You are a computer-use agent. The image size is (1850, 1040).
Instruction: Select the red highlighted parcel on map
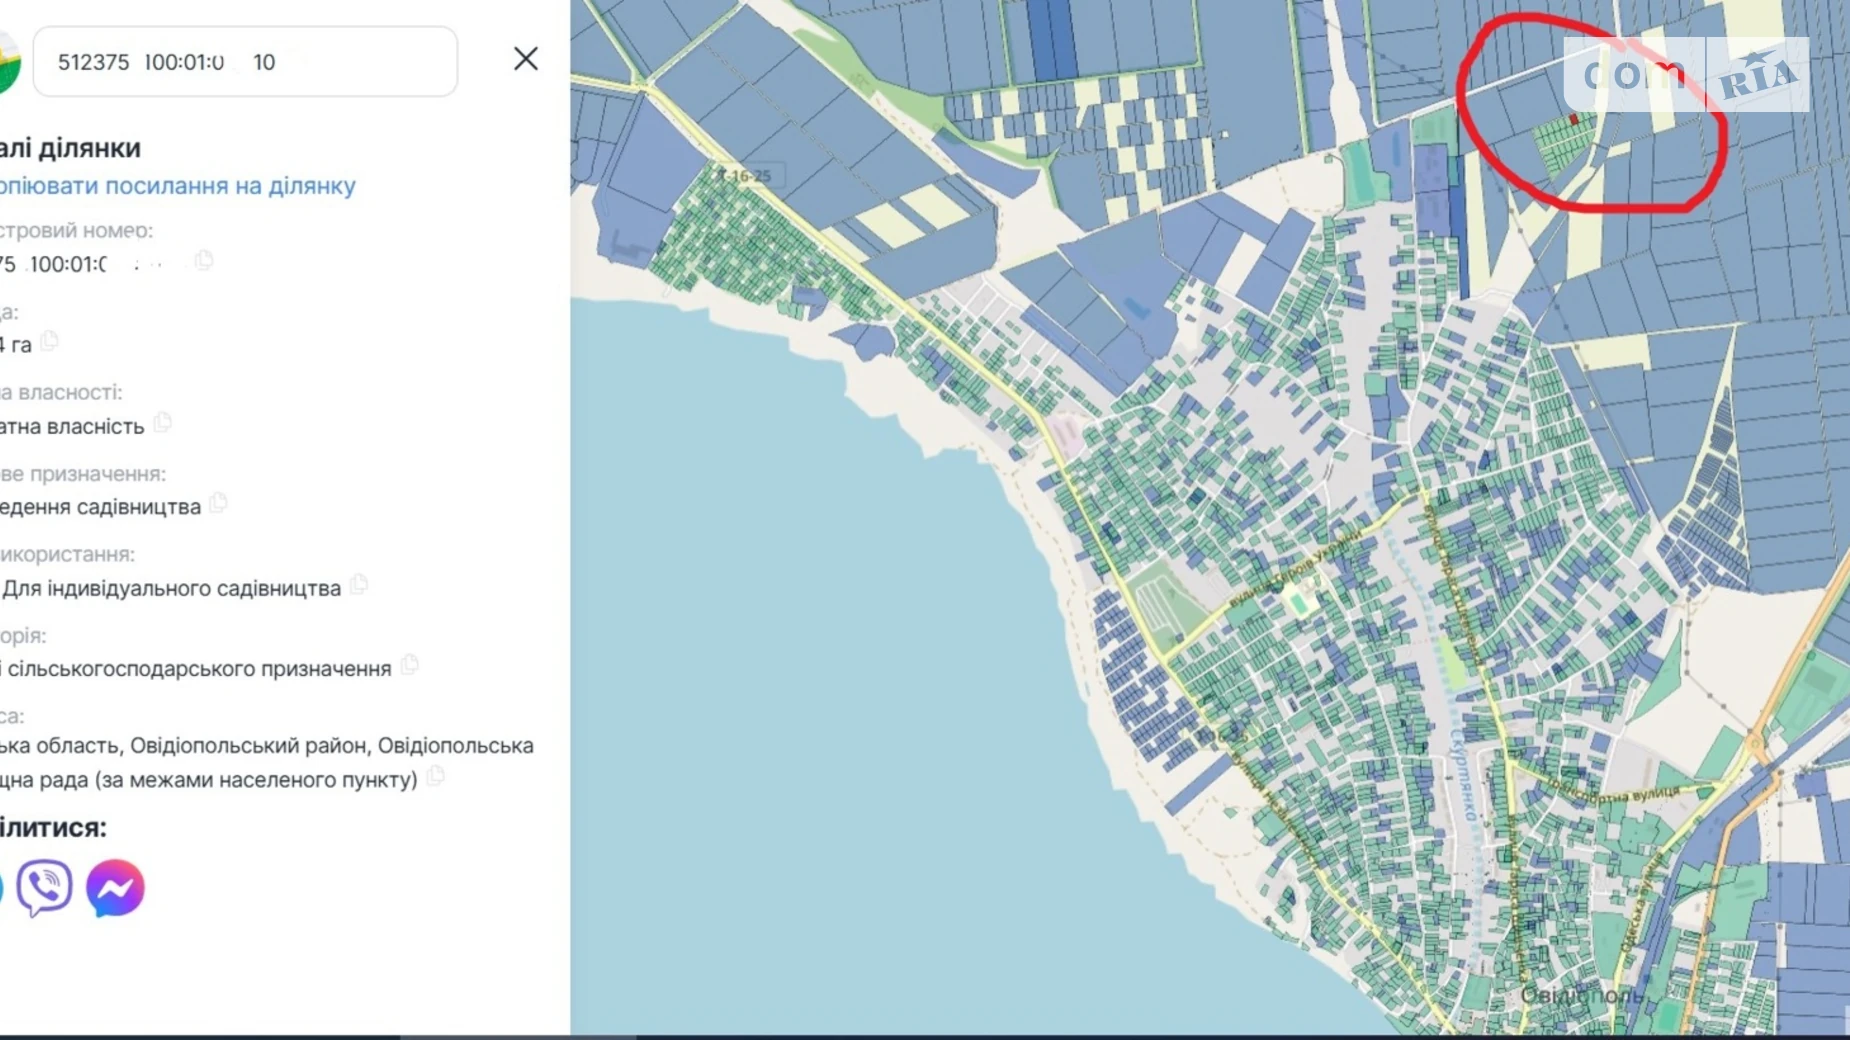[x=1574, y=120]
